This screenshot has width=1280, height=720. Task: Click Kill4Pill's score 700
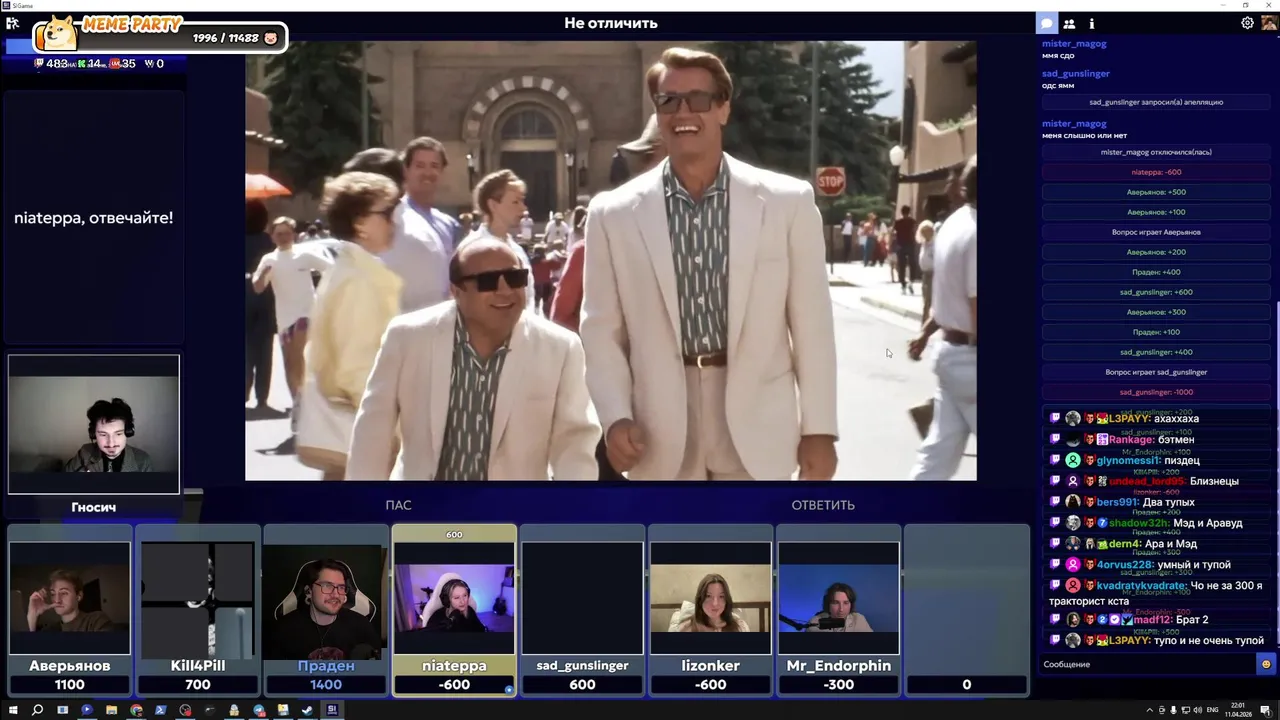198,685
